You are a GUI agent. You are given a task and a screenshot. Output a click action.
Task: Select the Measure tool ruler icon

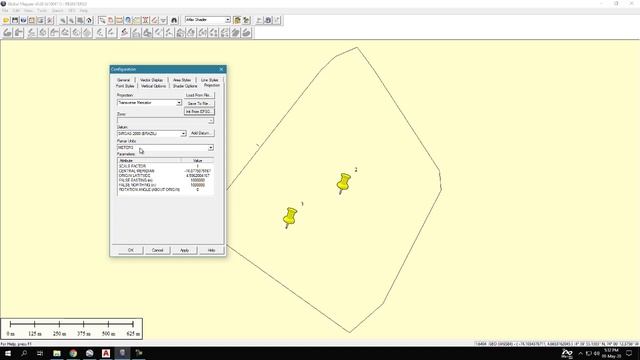coord(119,20)
